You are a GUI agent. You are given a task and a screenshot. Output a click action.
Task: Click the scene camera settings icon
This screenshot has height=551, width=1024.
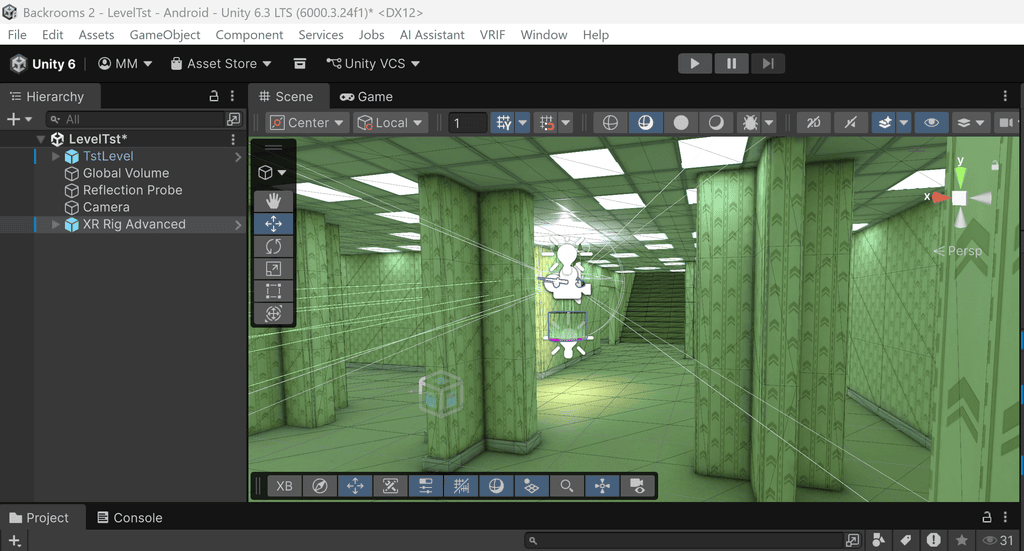click(1006, 123)
